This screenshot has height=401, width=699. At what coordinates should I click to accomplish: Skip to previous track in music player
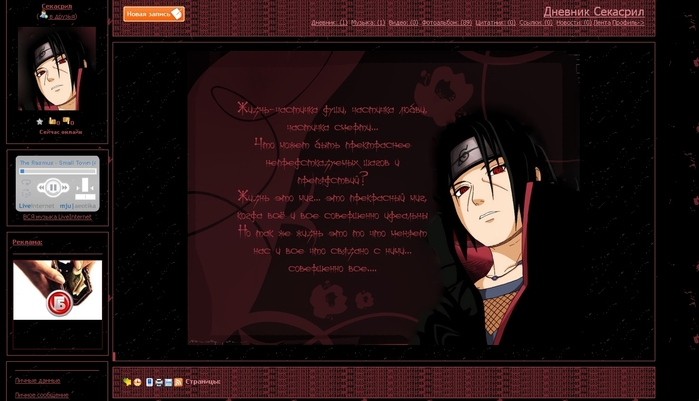[x=41, y=188]
